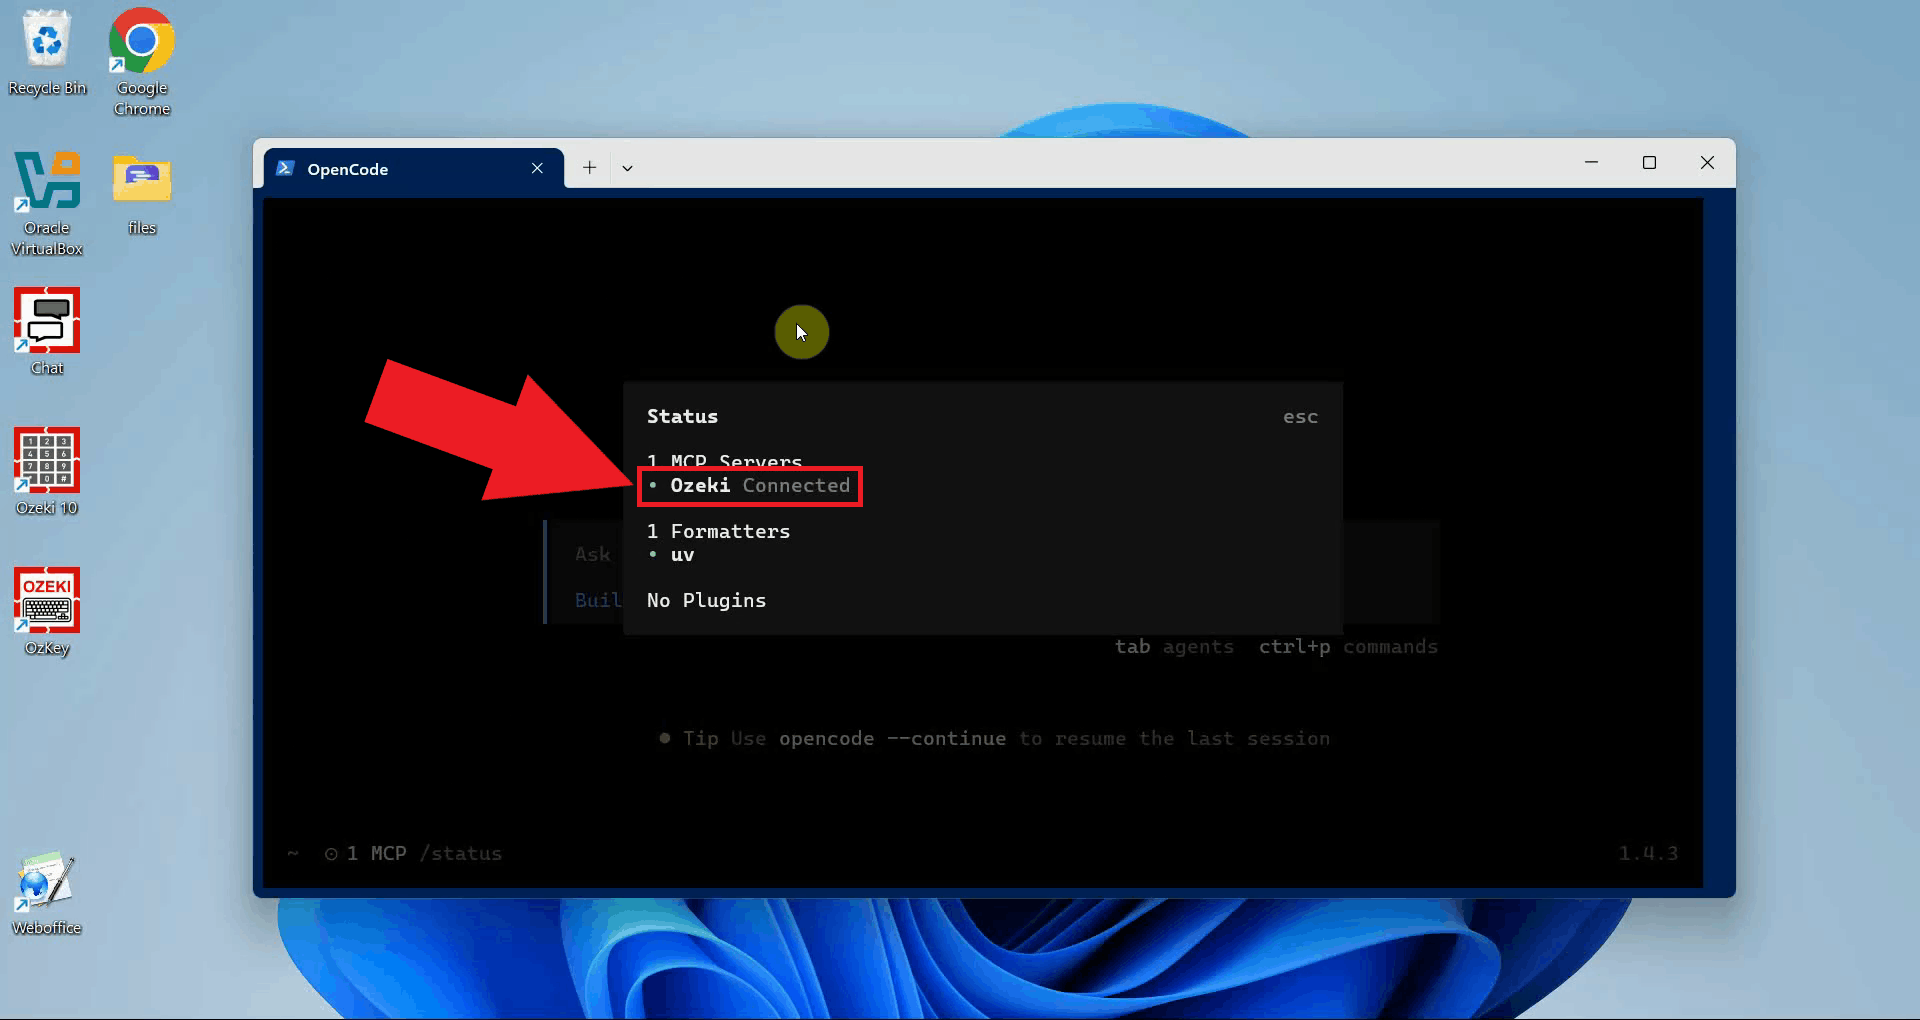Click the '1 MCP Servers' heading
This screenshot has height=1020, width=1920.
pyautogui.click(x=724, y=461)
